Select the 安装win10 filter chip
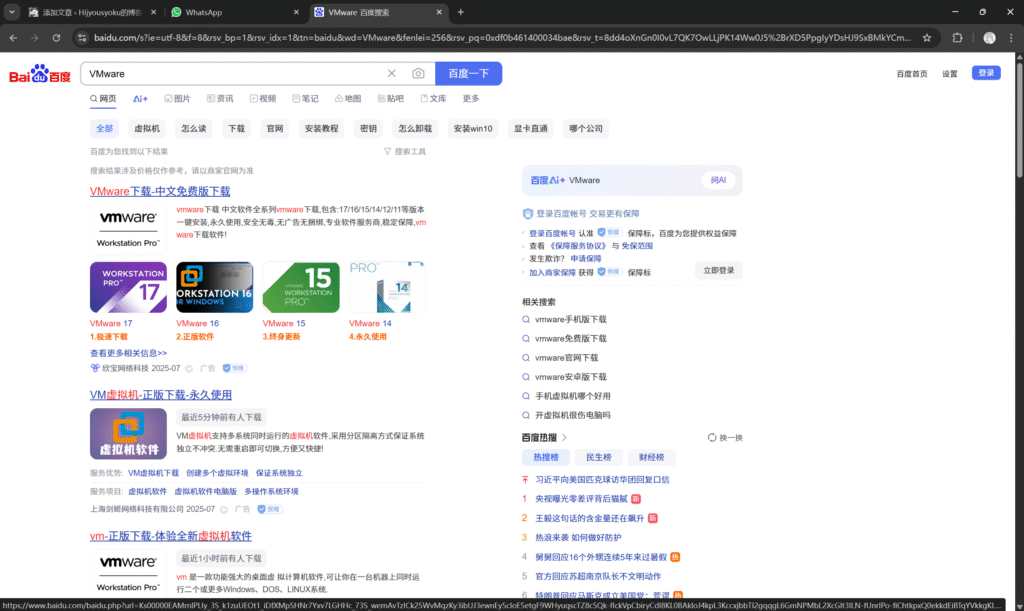 coord(473,129)
